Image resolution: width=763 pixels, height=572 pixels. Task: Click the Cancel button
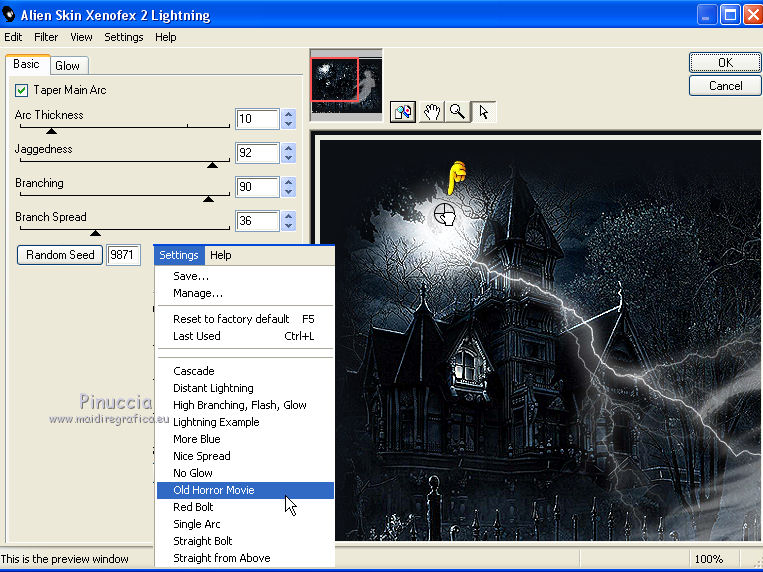point(725,86)
